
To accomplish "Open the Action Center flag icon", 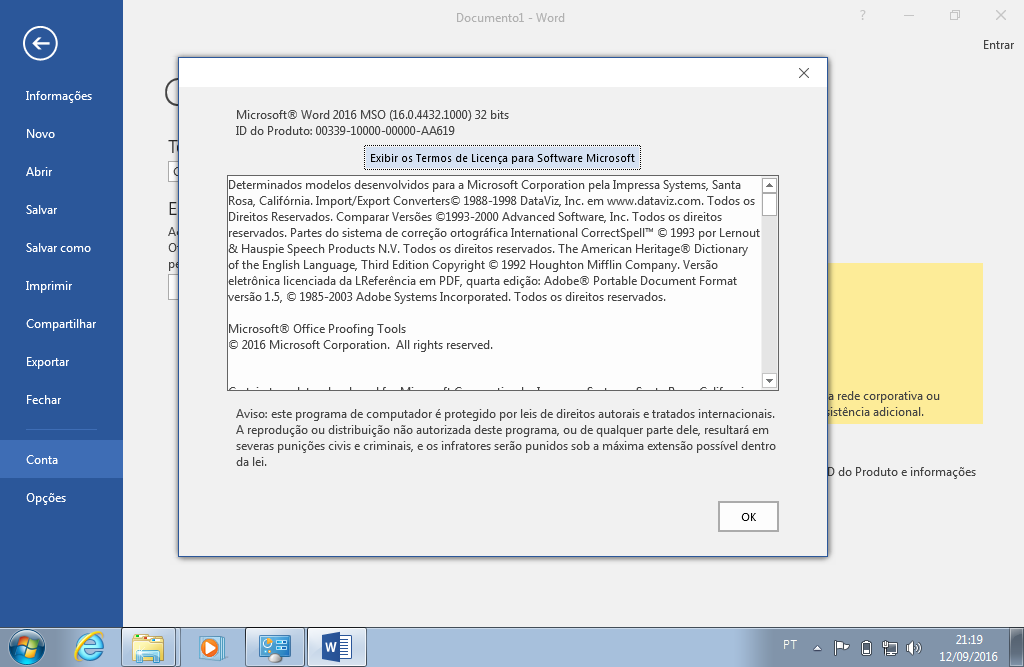I will pos(841,648).
